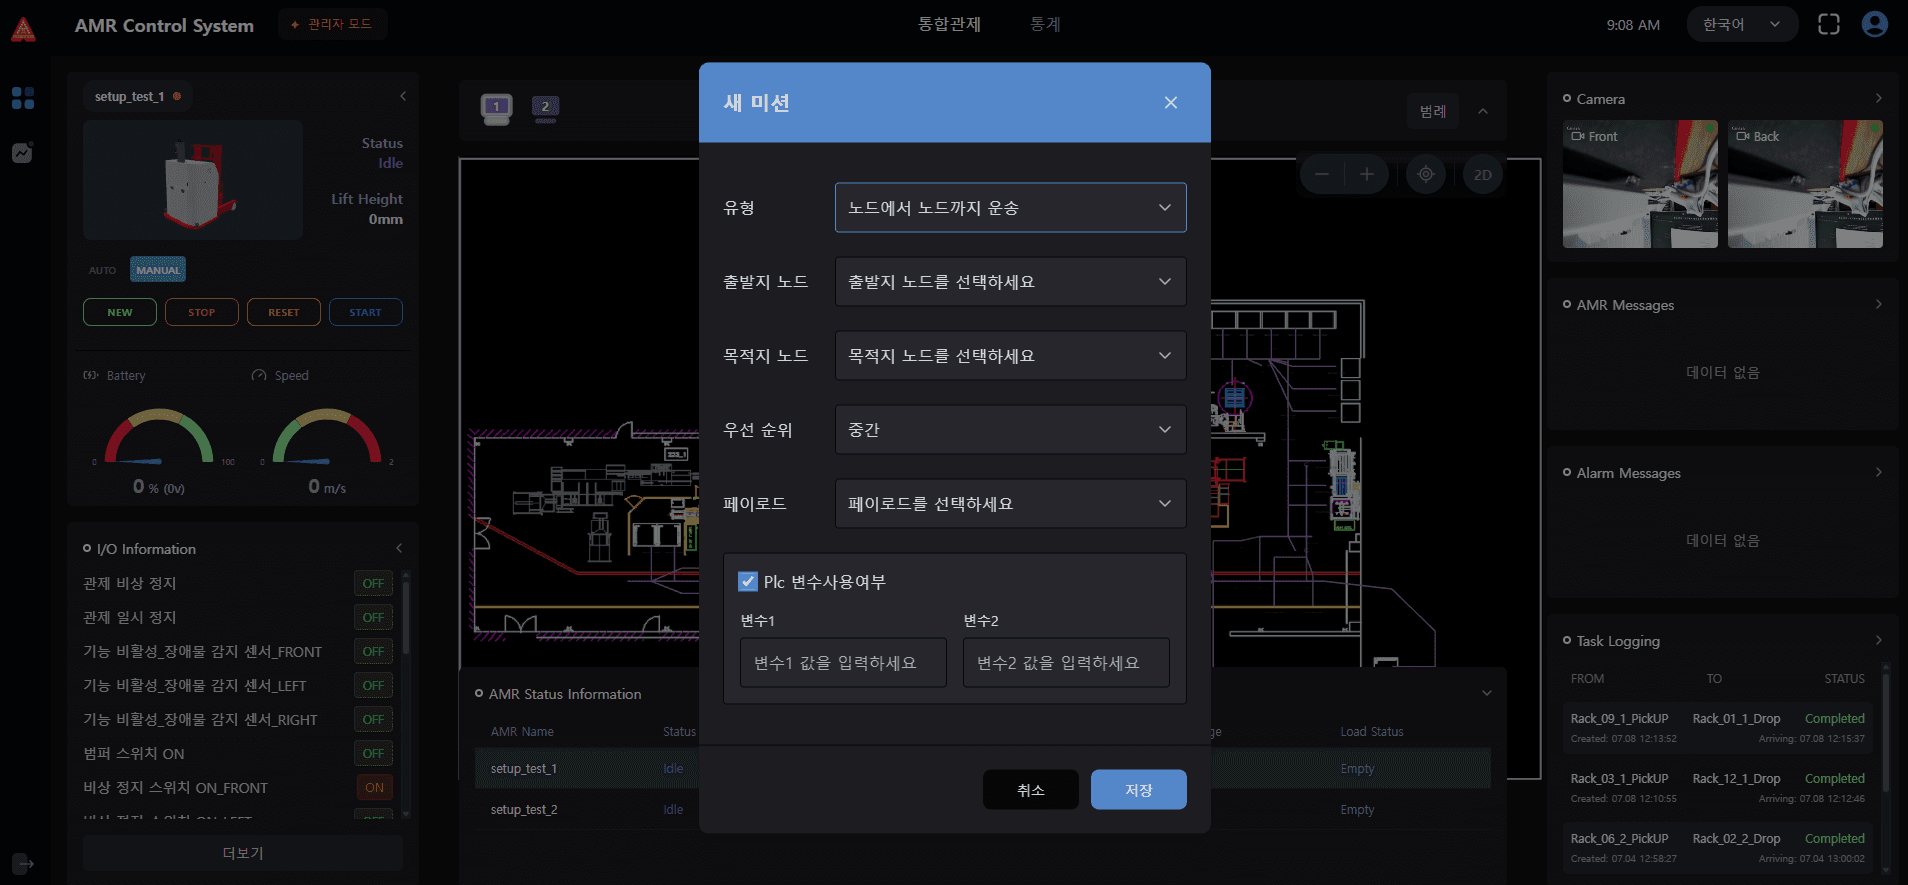The height and width of the screenshot is (885, 1908).
Task: Select the setup_test_1 status row
Action: (982, 768)
